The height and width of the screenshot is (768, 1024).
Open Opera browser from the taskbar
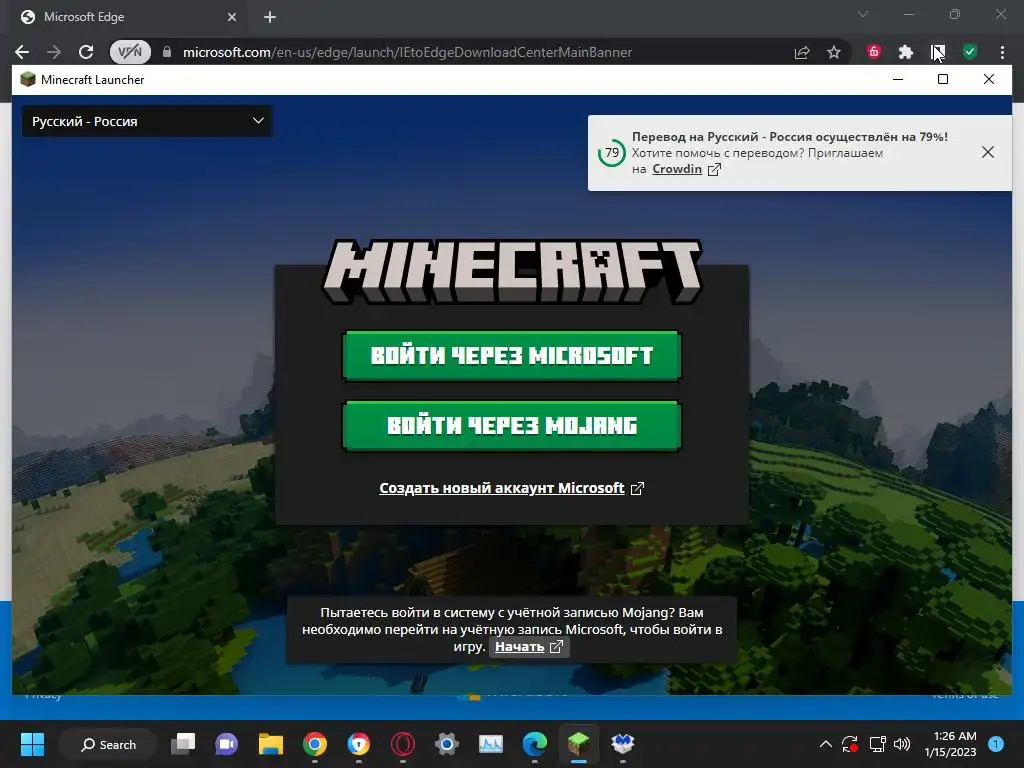[403, 744]
